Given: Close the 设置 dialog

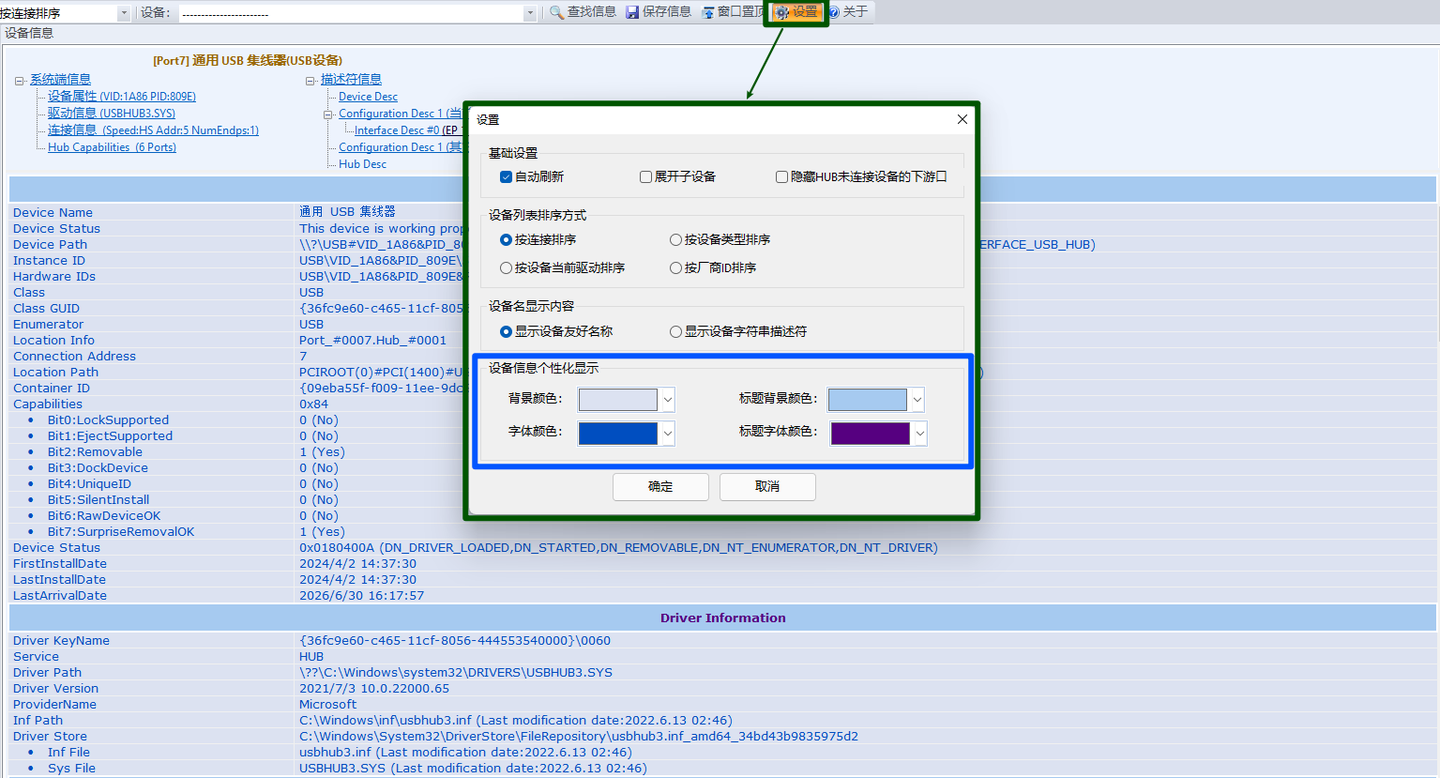Looking at the screenshot, I should [x=962, y=119].
